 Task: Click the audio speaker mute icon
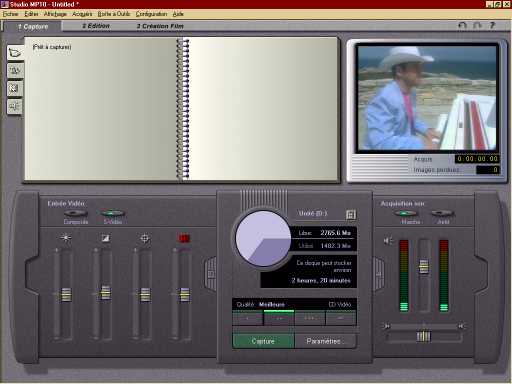coord(387,241)
